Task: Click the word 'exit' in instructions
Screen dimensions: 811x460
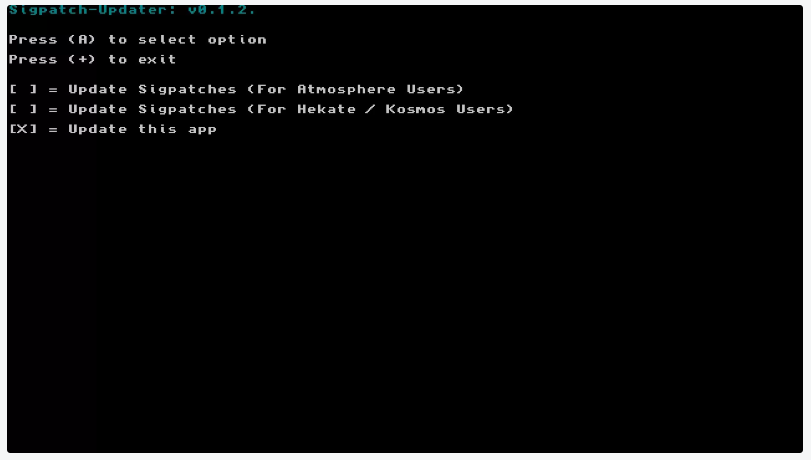Action: [x=157, y=60]
